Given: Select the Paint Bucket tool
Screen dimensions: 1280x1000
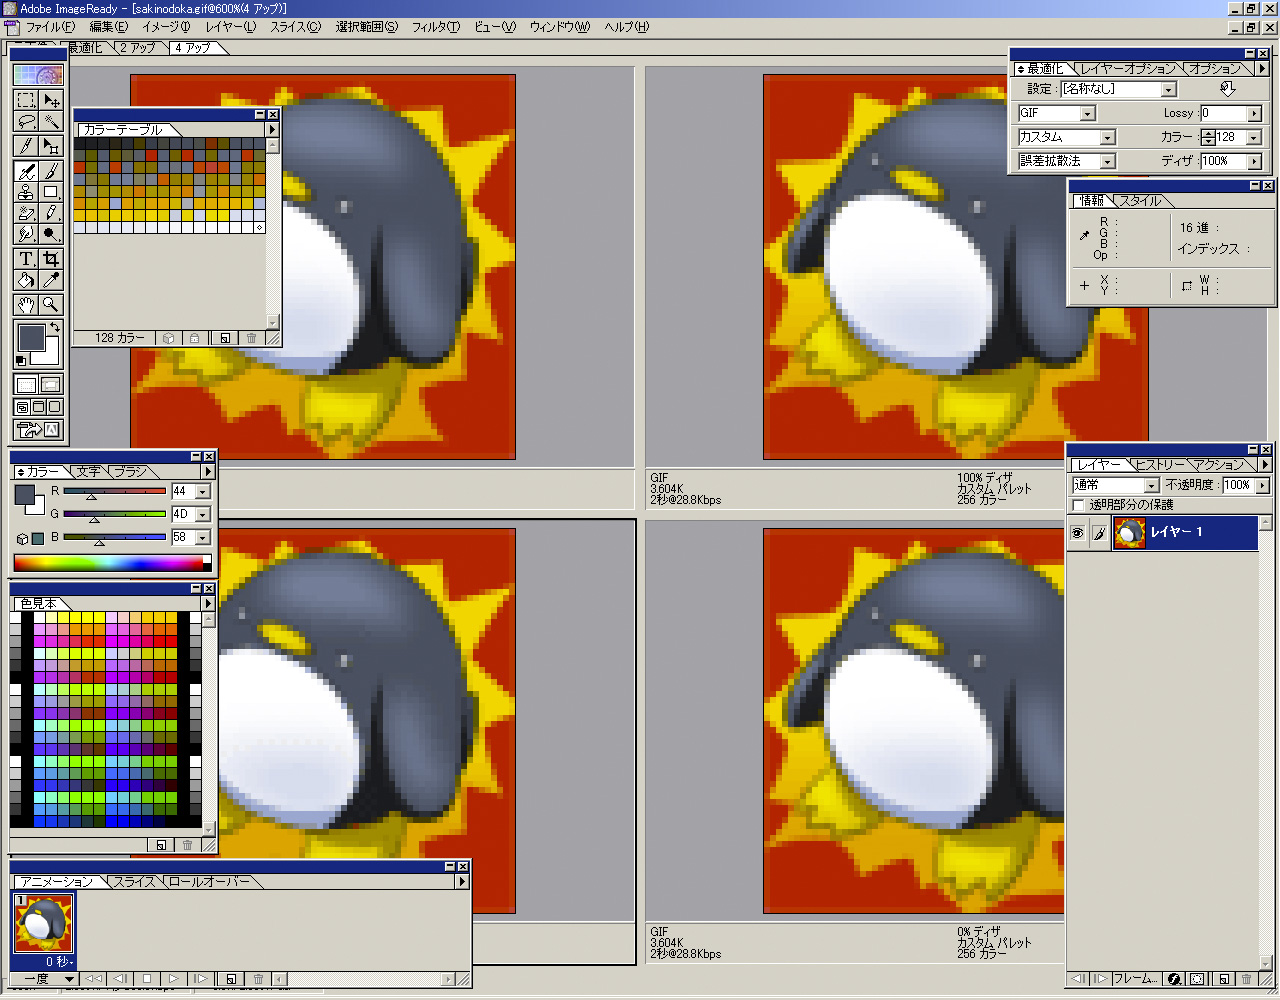Looking at the screenshot, I should (26, 280).
